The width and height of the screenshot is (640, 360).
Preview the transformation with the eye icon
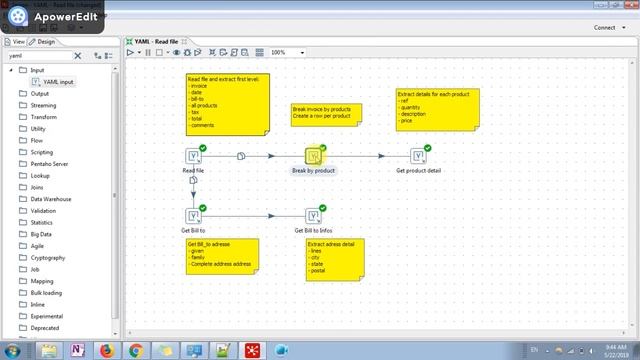coord(176,52)
